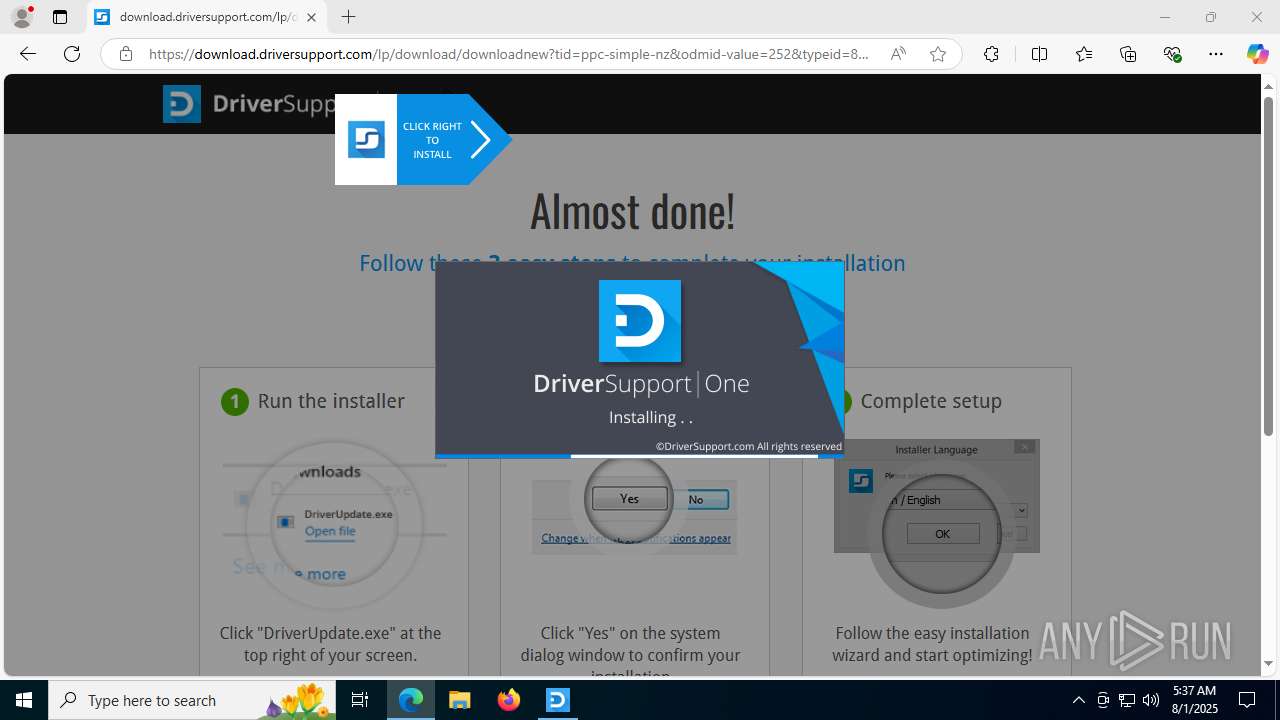
Task: Open the Copilot sidebar
Action: (1257, 54)
